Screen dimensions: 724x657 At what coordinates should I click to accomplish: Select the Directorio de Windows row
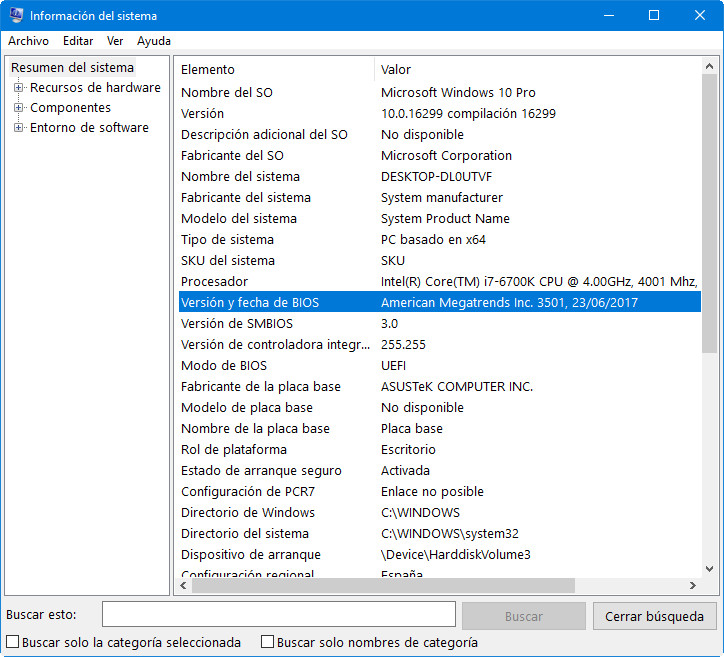point(440,512)
